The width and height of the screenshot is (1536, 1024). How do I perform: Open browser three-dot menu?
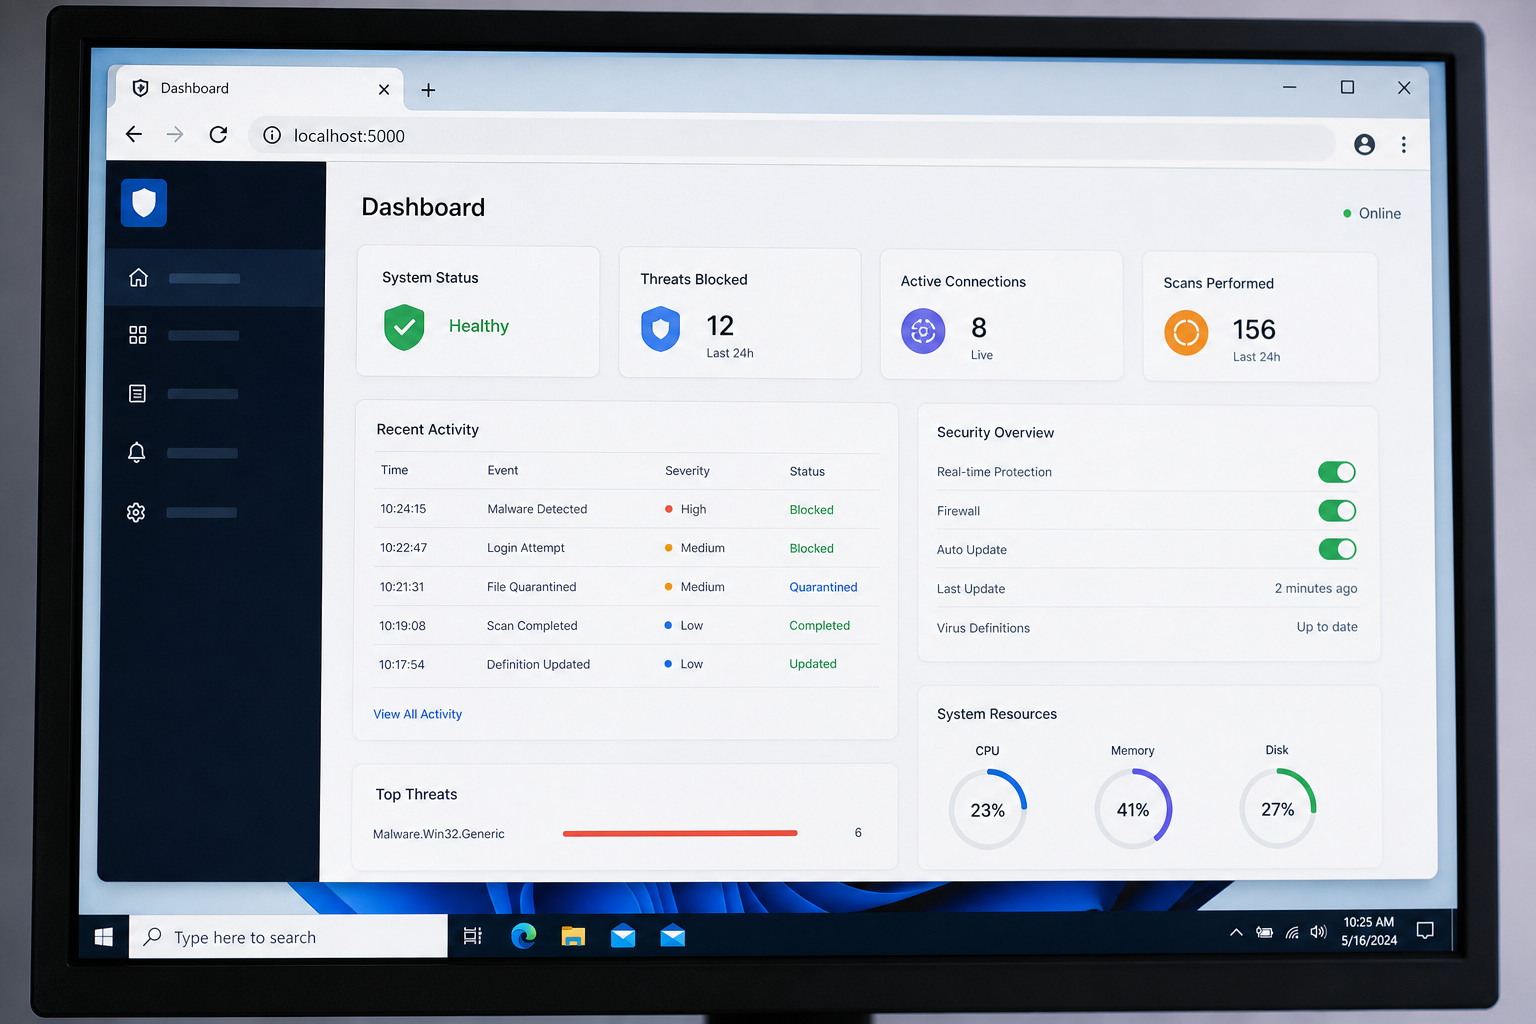click(1404, 145)
